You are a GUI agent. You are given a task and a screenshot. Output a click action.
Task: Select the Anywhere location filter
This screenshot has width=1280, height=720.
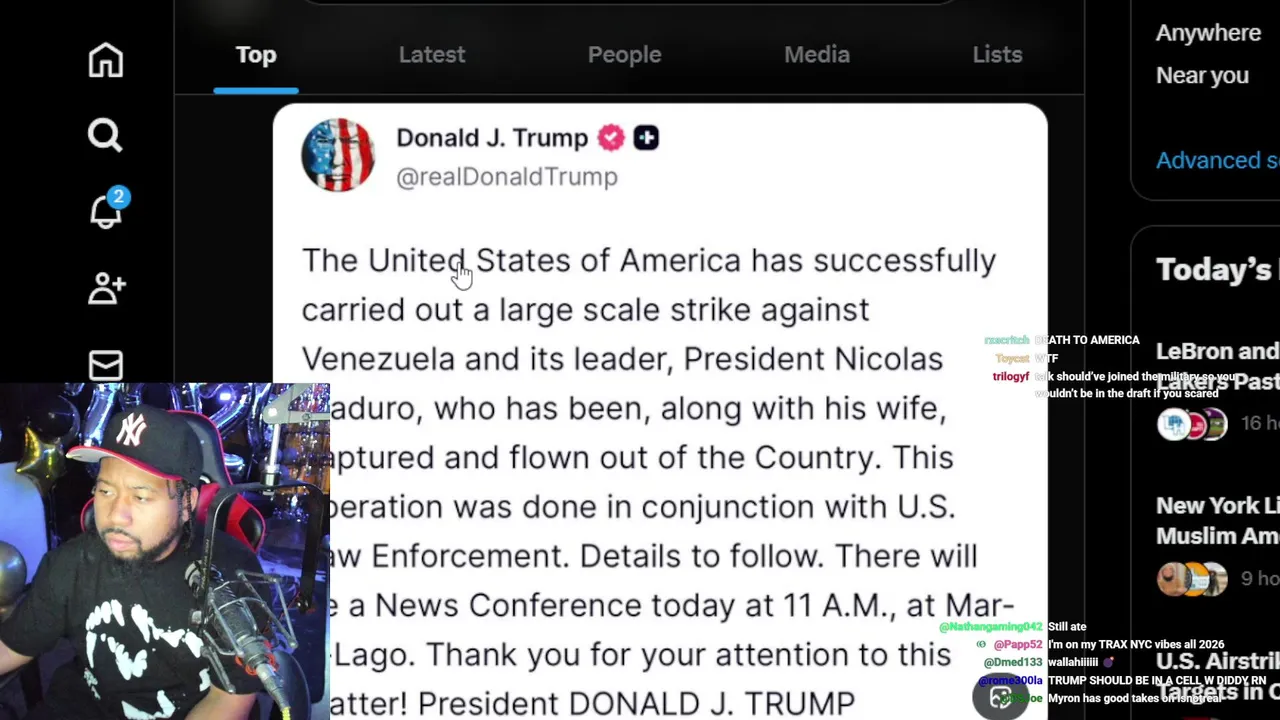point(1208,33)
